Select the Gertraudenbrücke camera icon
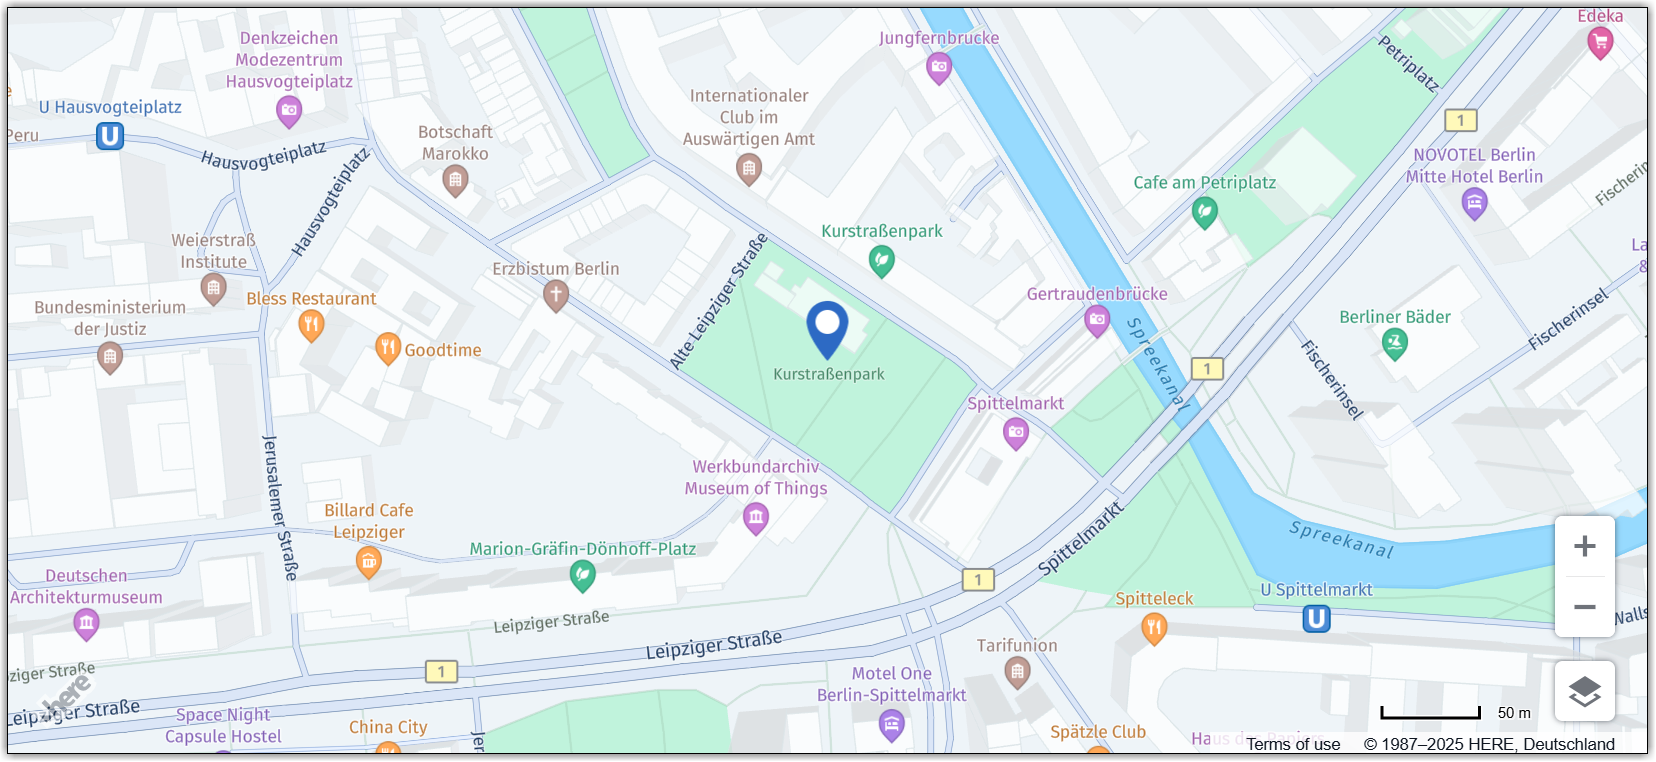1656x762 pixels. (1097, 321)
